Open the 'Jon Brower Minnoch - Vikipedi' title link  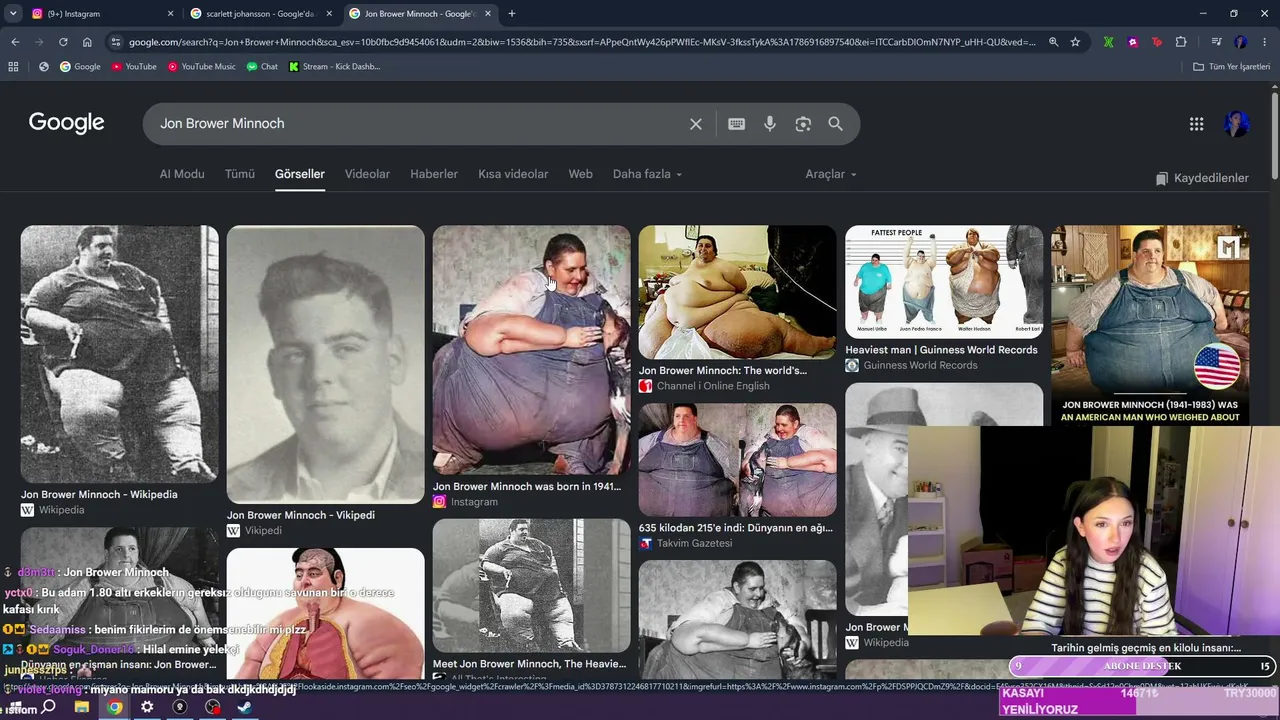(x=301, y=515)
